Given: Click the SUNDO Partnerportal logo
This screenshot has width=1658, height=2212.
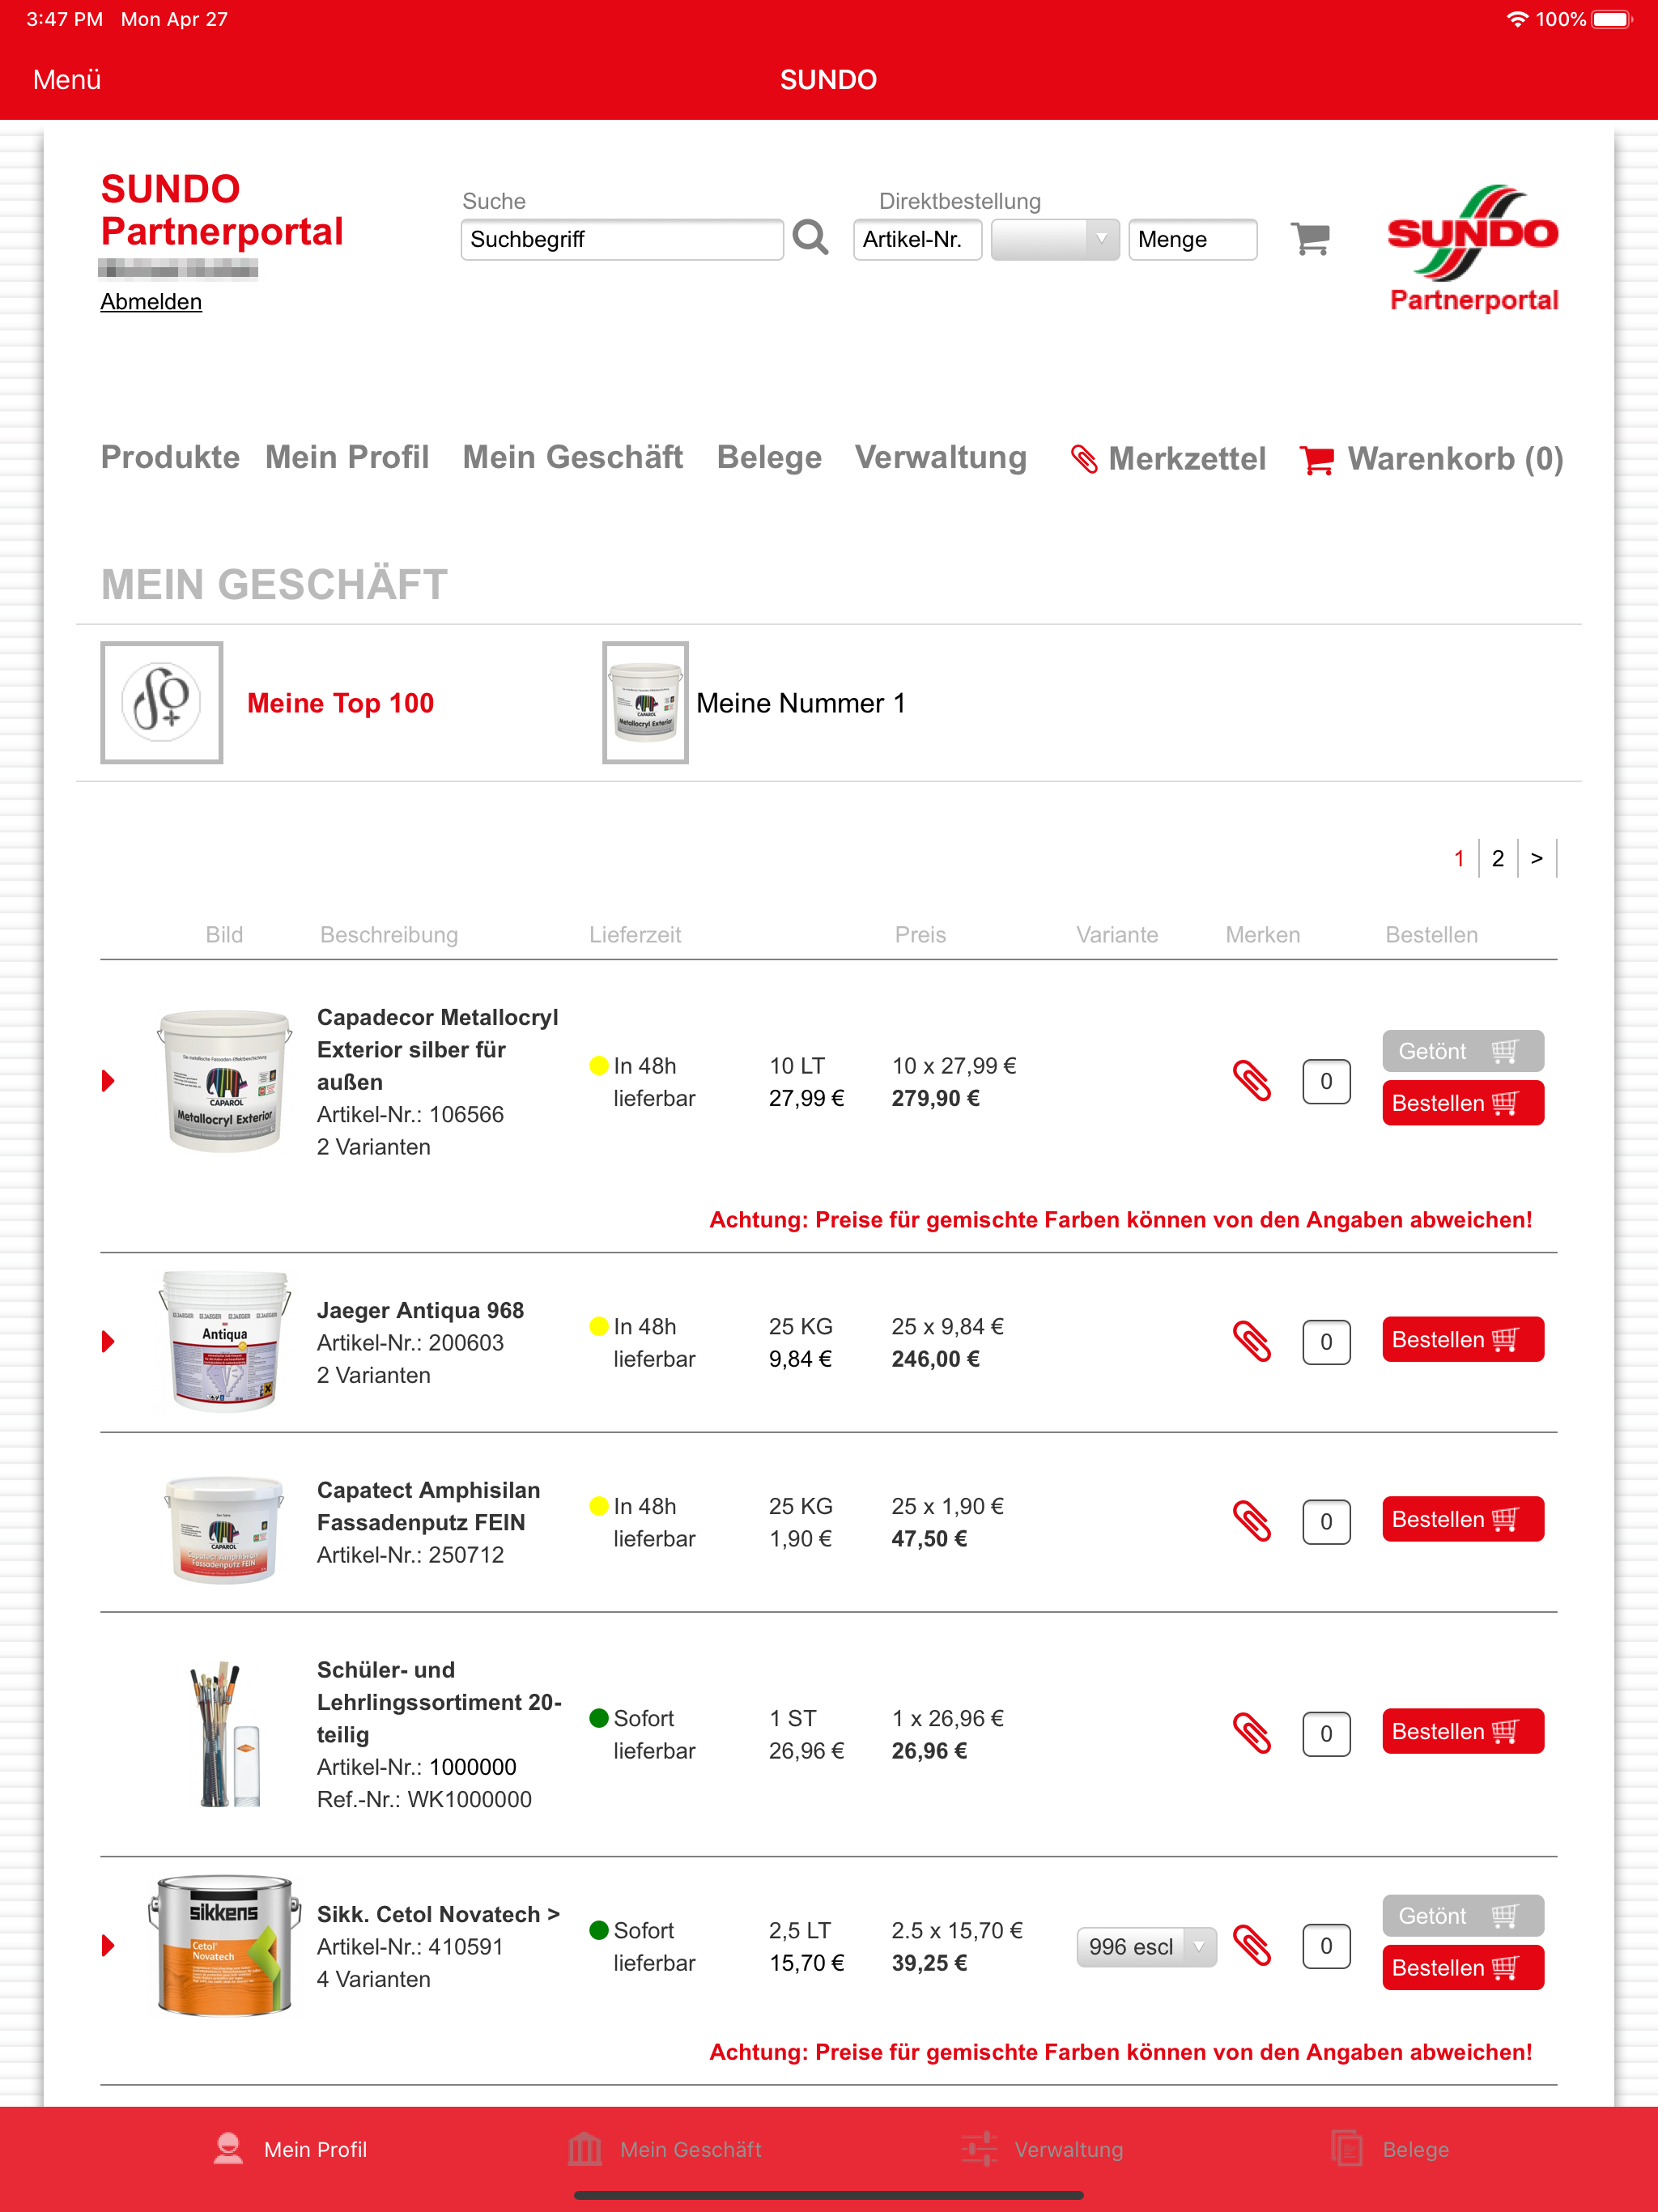Looking at the screenshot, I should (x=1473, y=248).
